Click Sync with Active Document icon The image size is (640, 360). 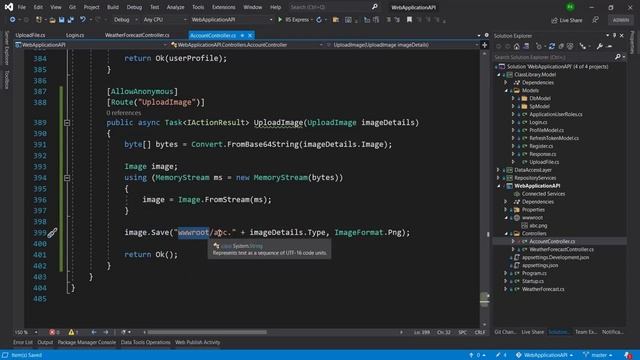tap(552, 47)
